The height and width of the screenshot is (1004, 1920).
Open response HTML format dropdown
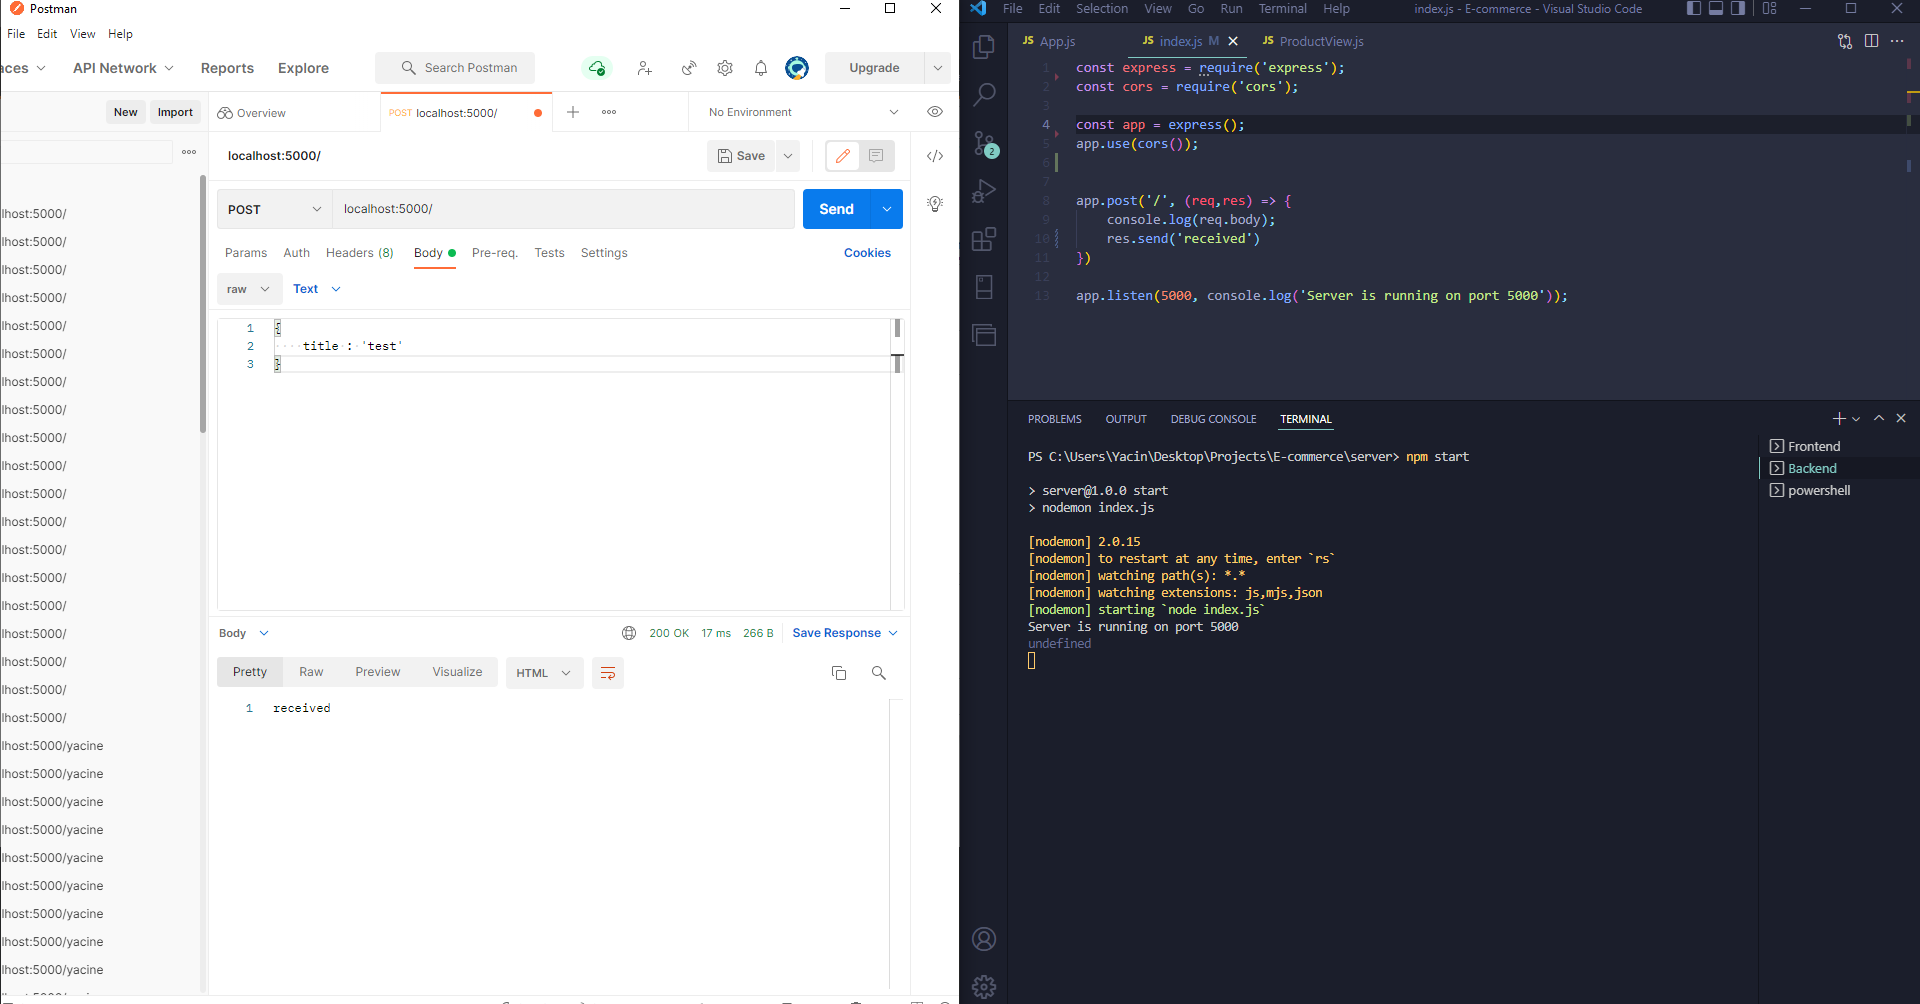(543, 673)
